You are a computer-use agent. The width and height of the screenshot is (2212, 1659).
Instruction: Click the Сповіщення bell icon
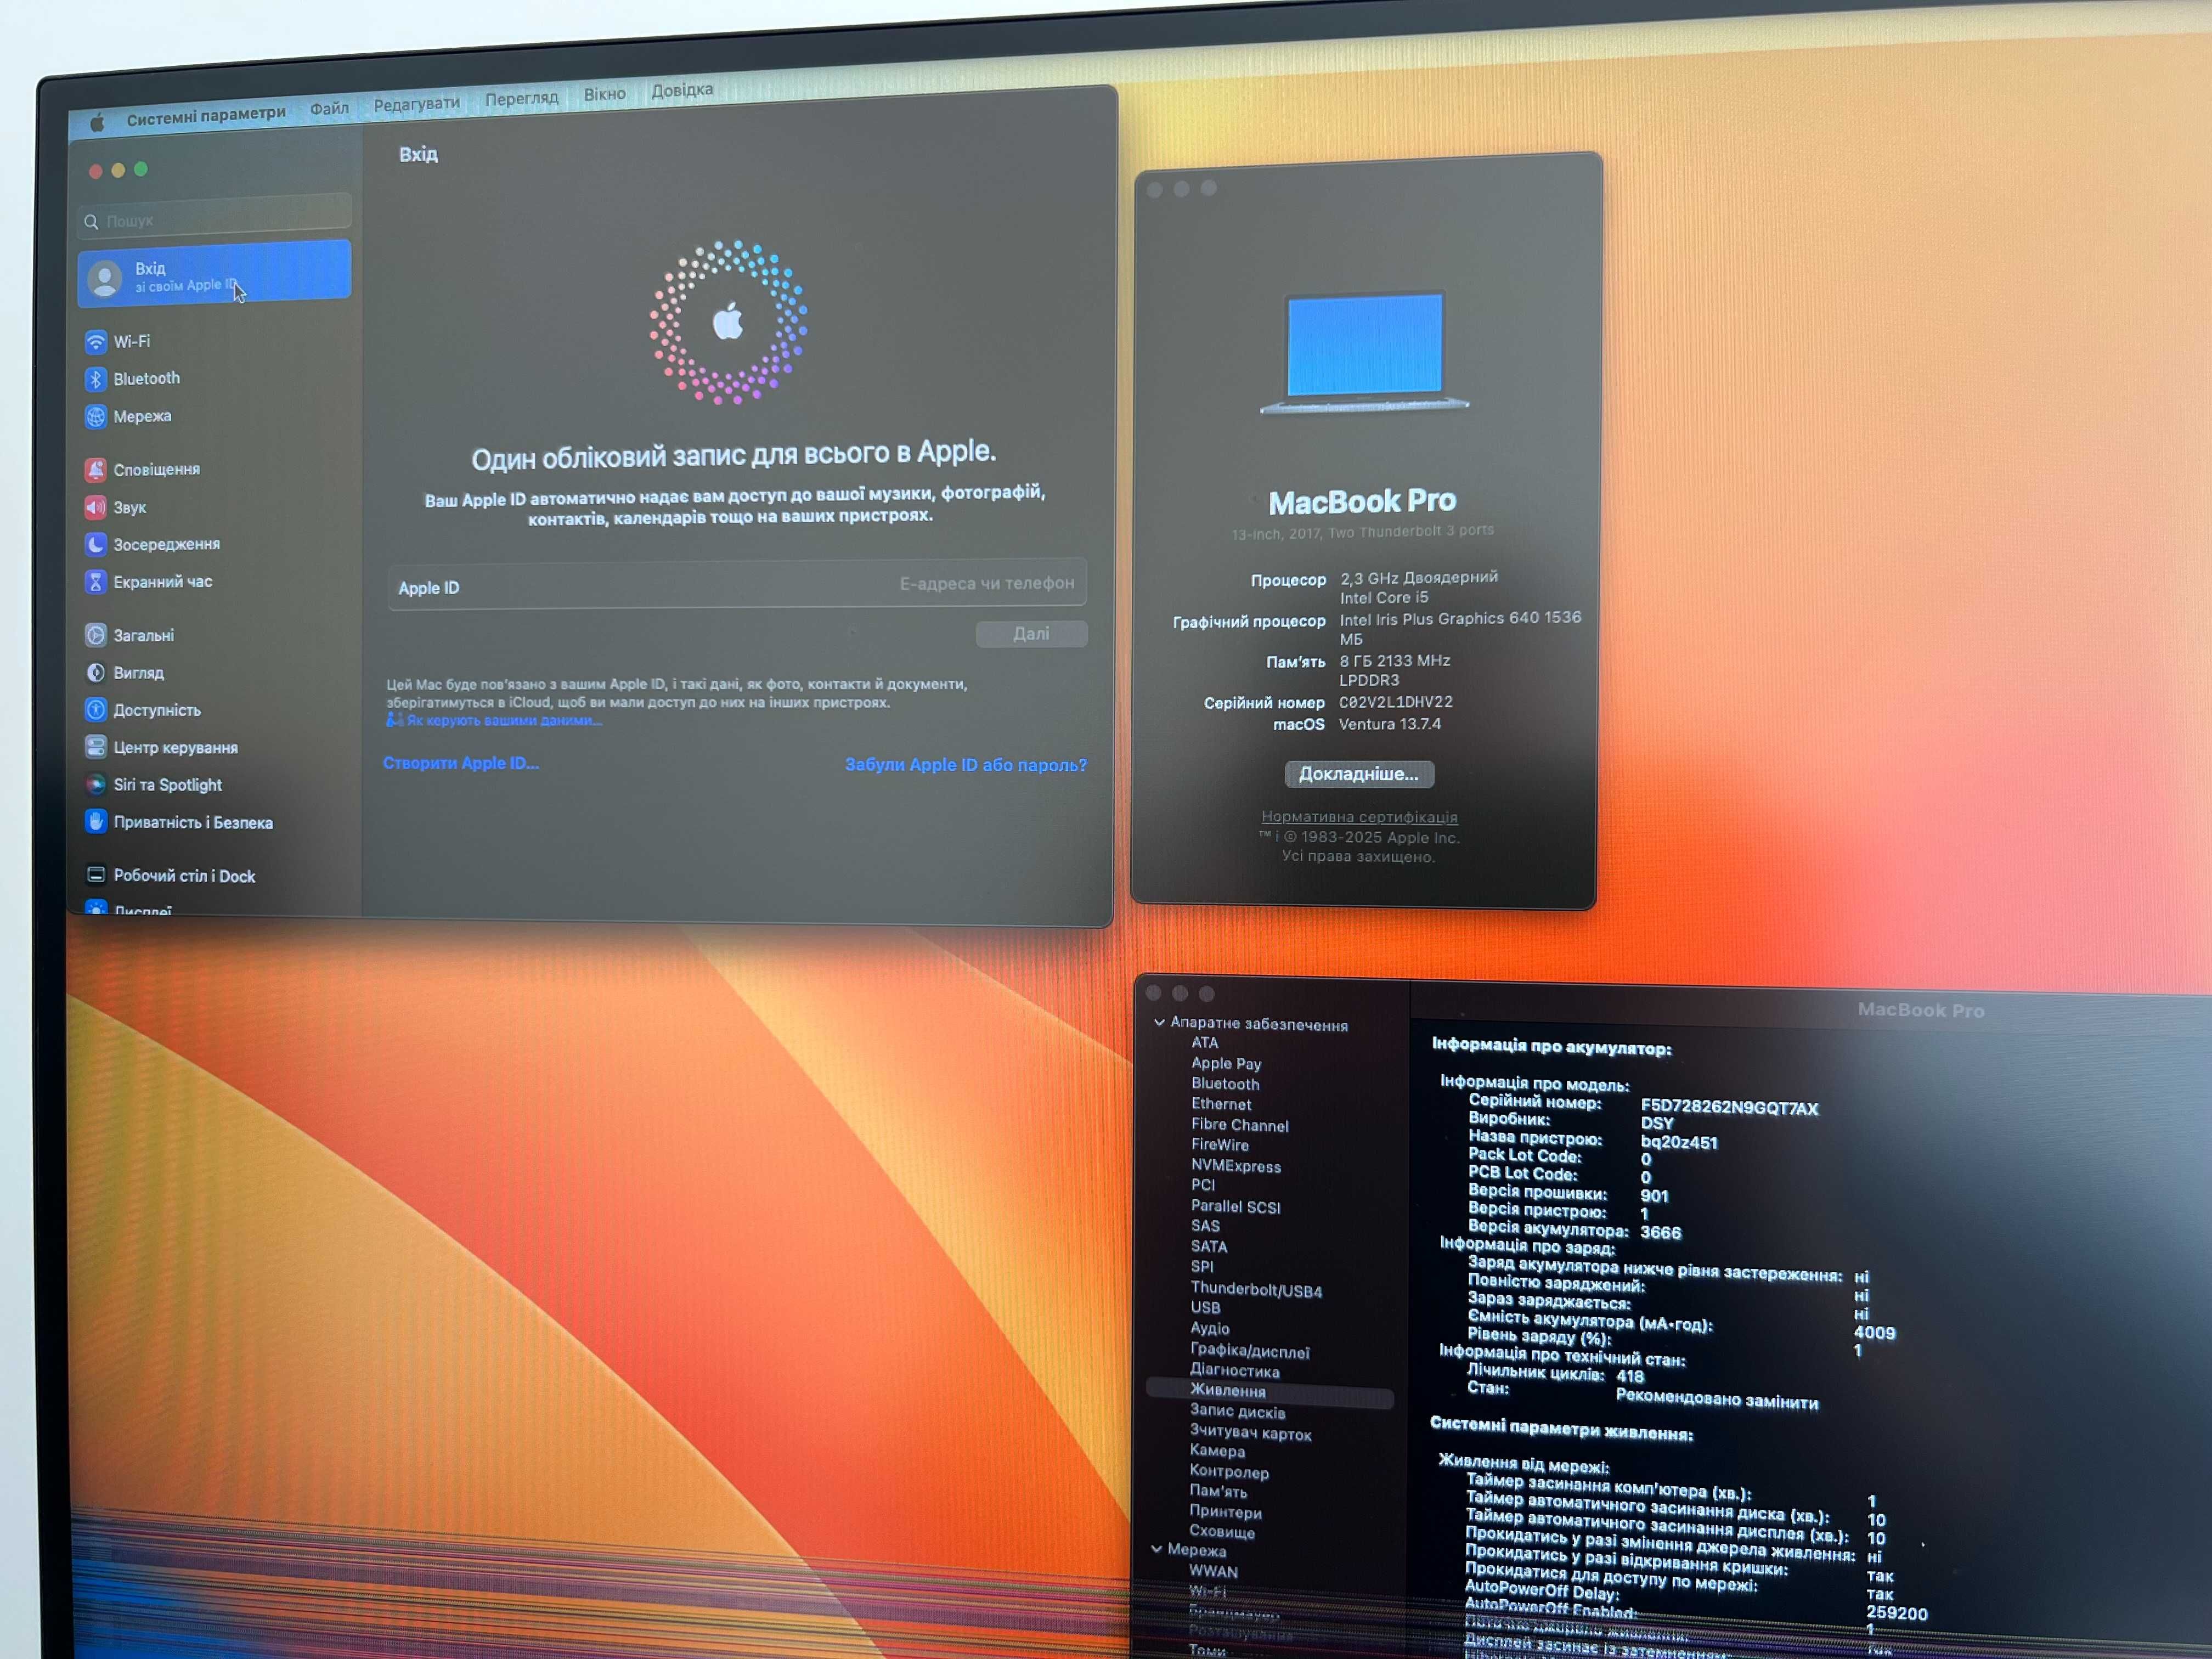(x=96, y=470)
